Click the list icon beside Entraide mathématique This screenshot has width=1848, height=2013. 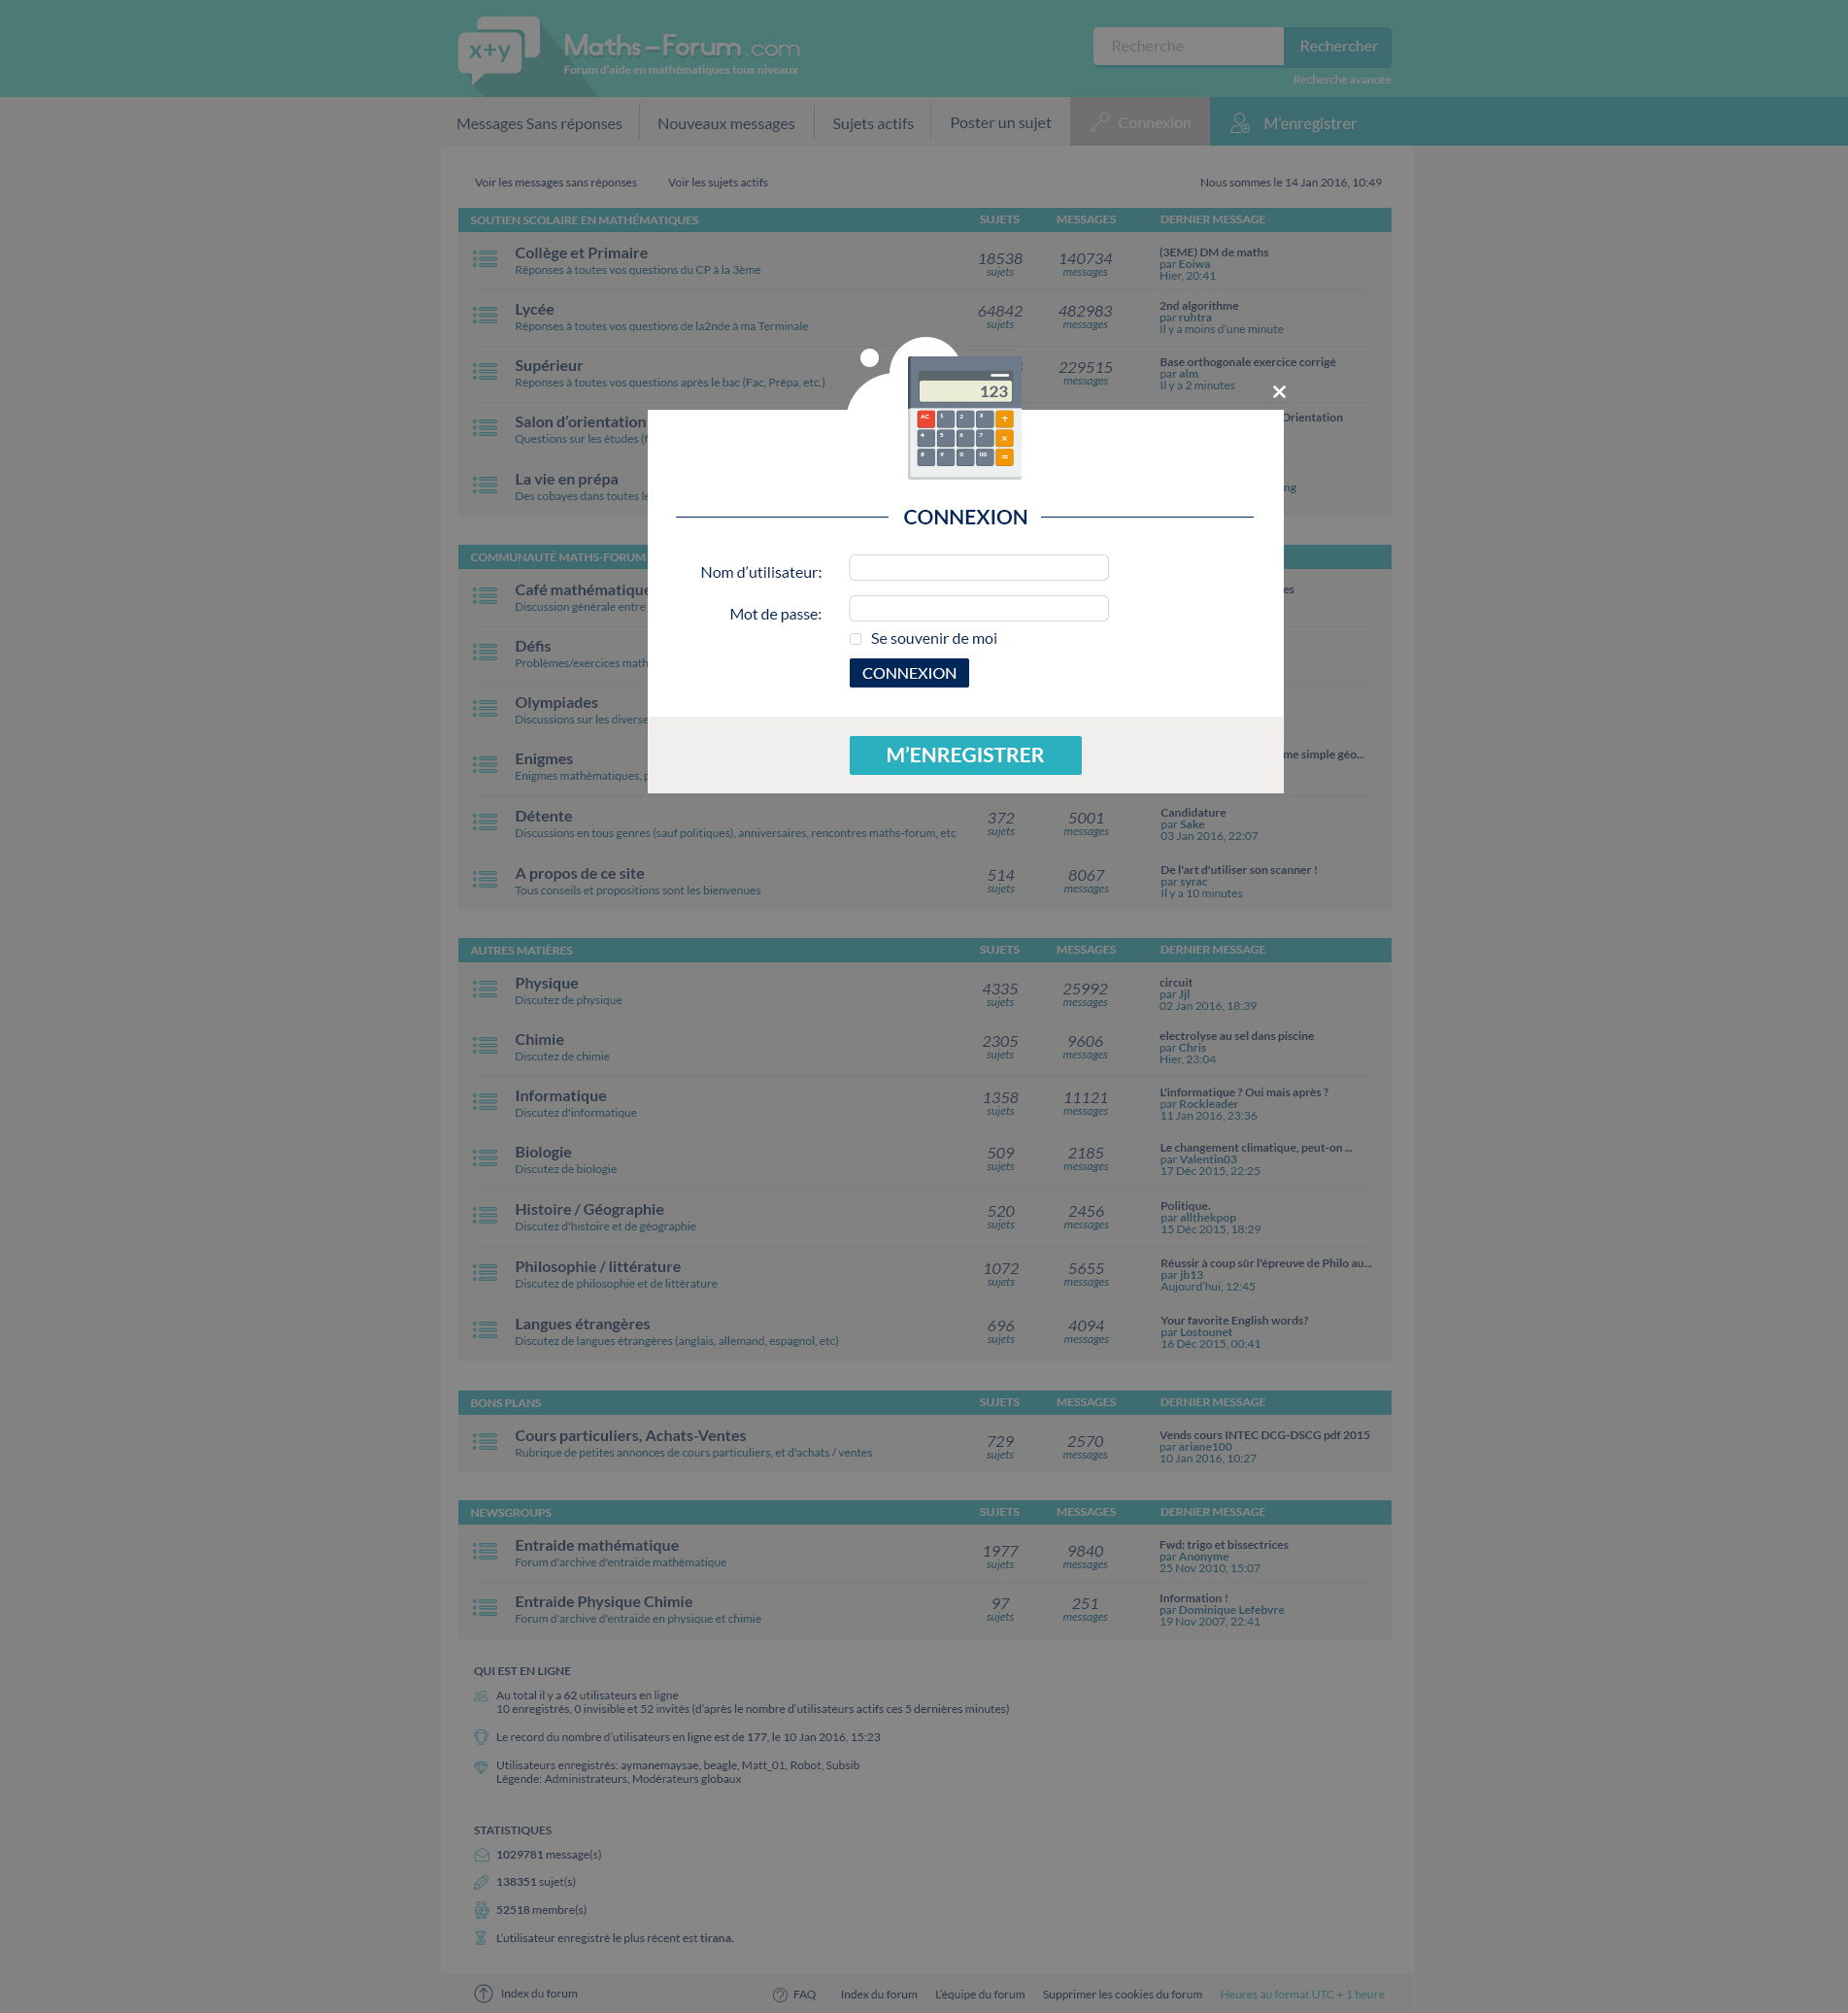click(485, 1551)
